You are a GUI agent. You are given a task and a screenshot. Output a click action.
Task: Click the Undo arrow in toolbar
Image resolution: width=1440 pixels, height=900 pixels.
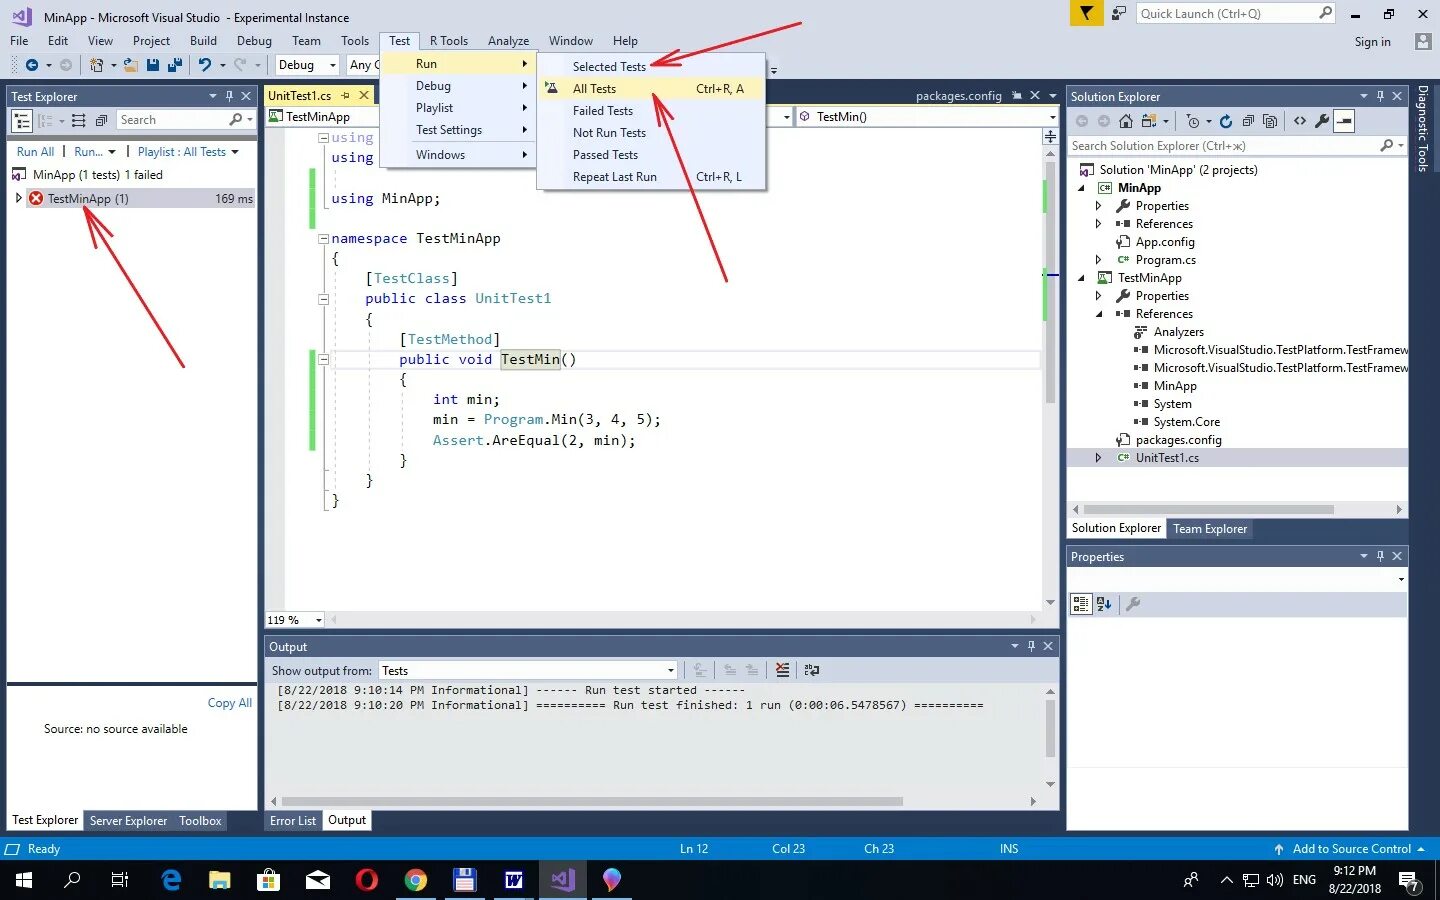point(205,65)
